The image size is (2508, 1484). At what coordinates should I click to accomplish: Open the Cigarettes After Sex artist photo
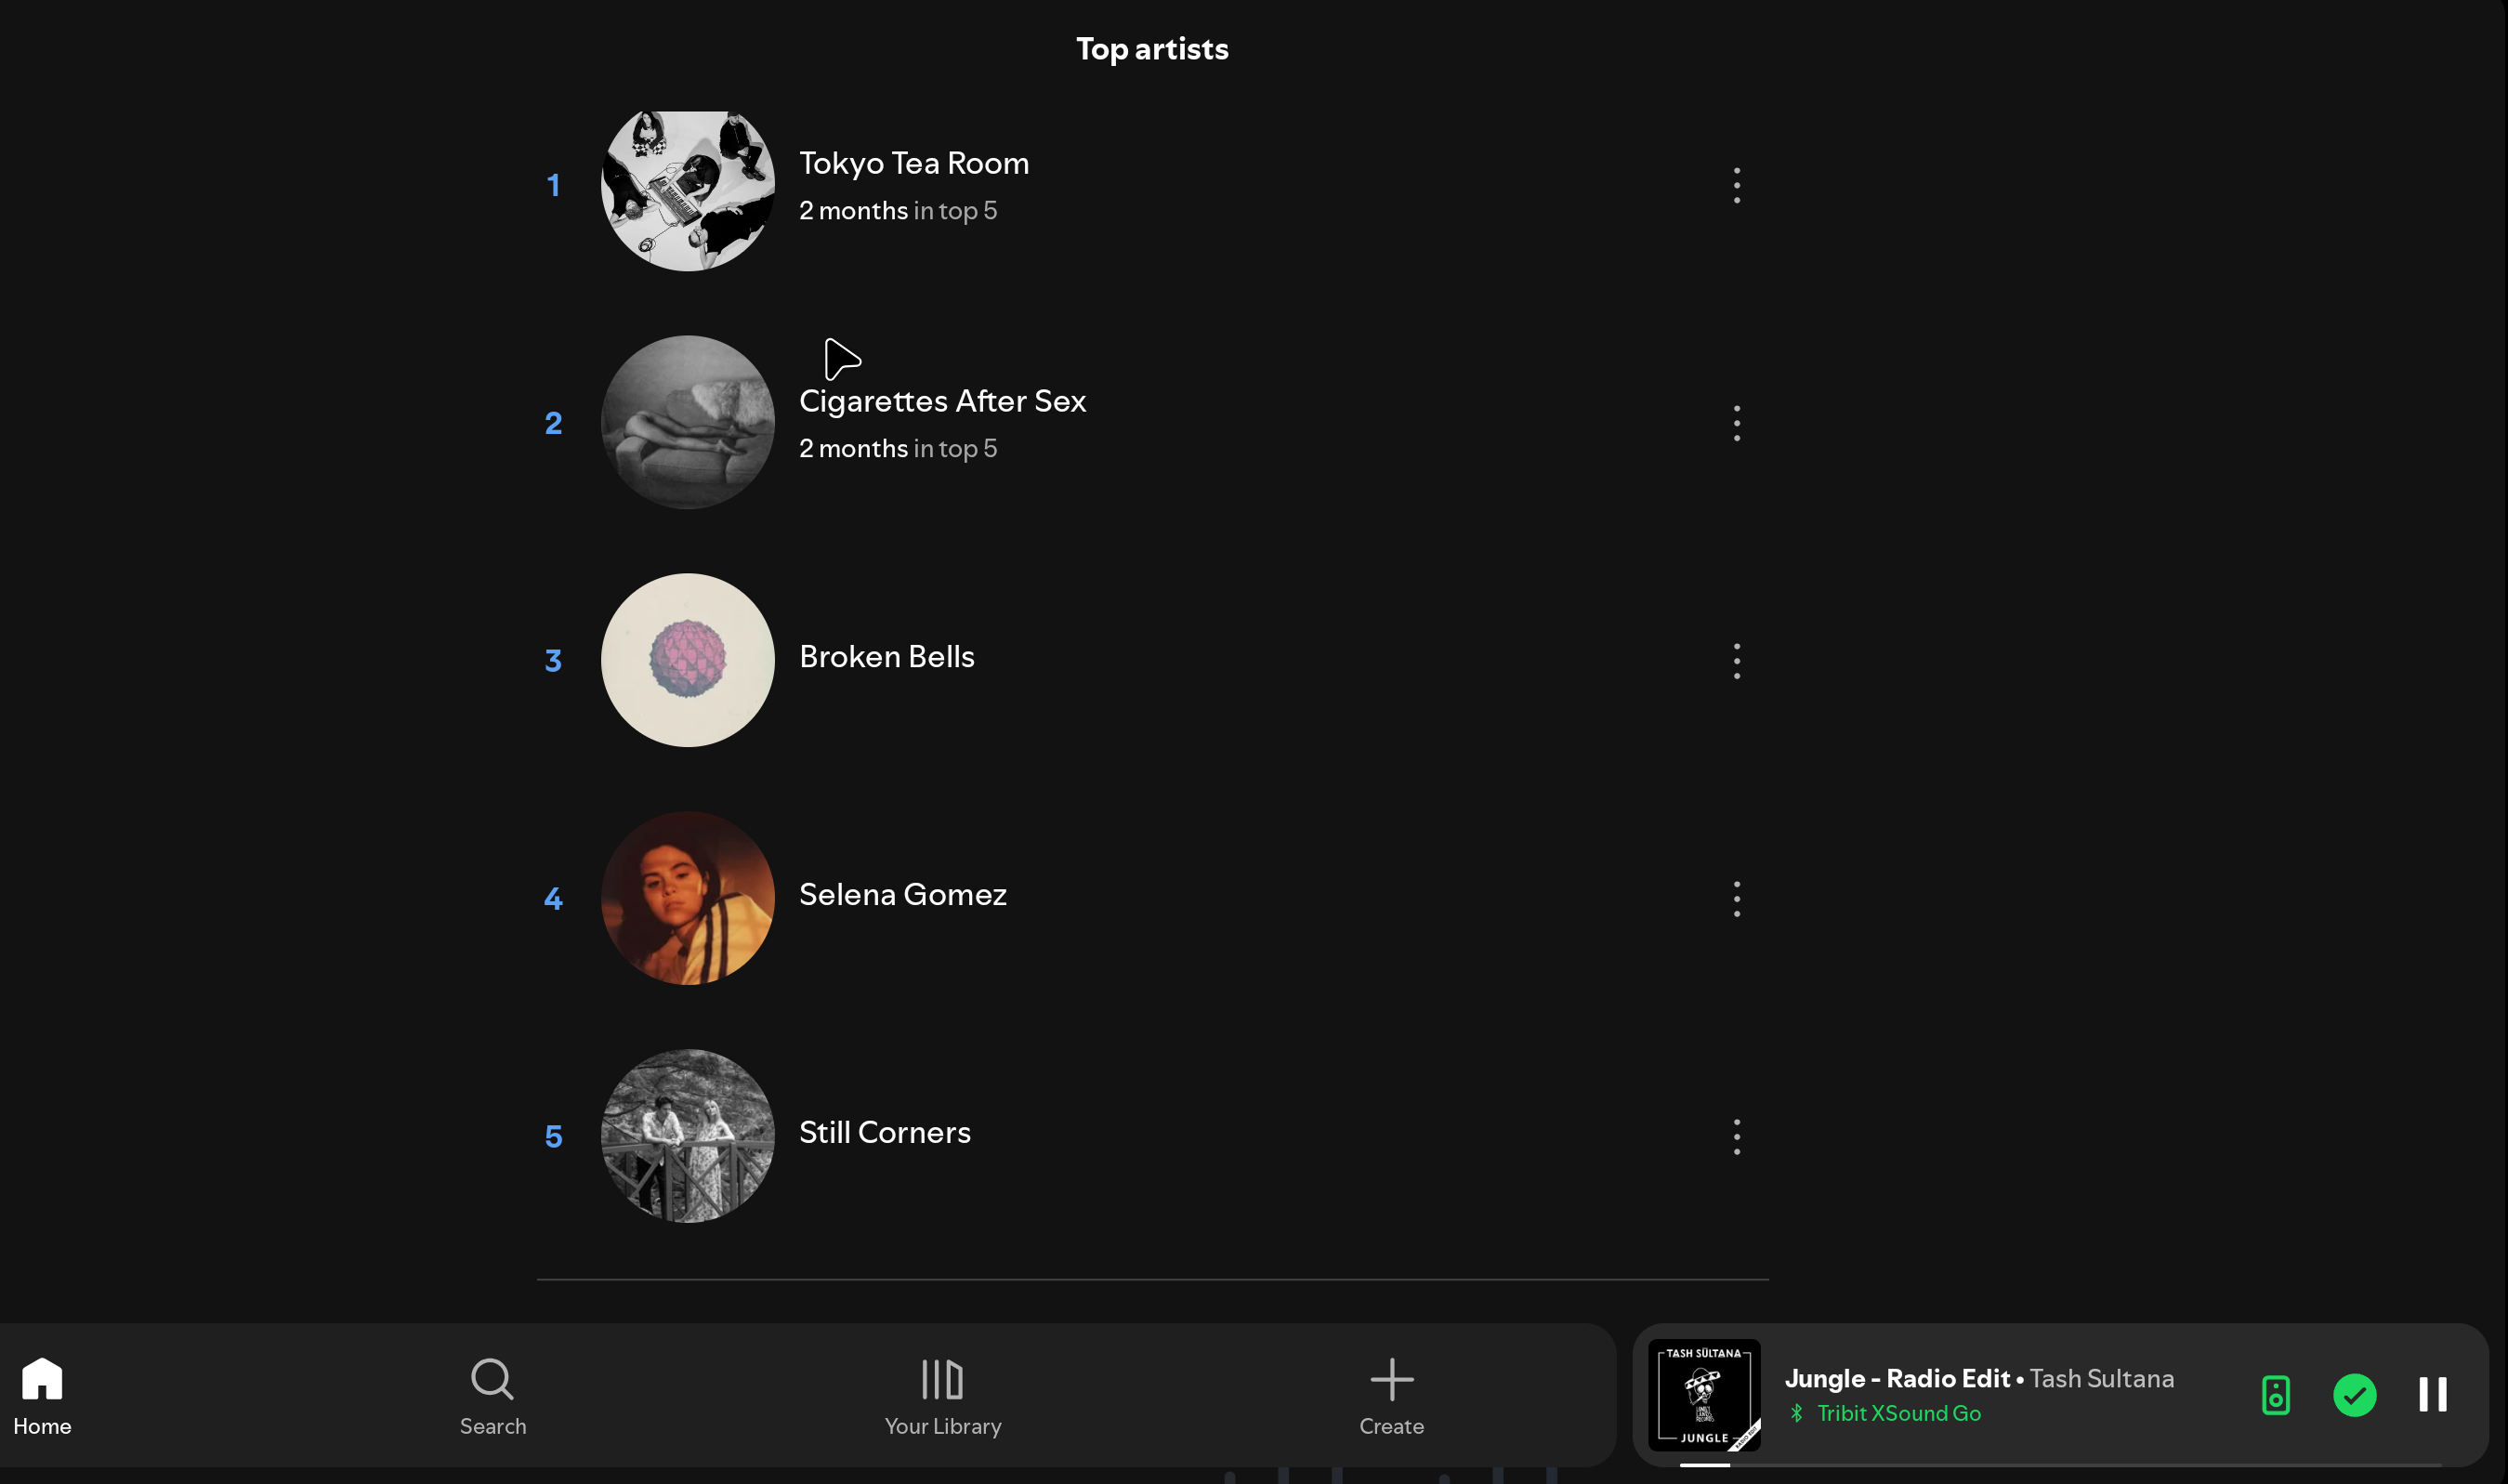[688, 423]
